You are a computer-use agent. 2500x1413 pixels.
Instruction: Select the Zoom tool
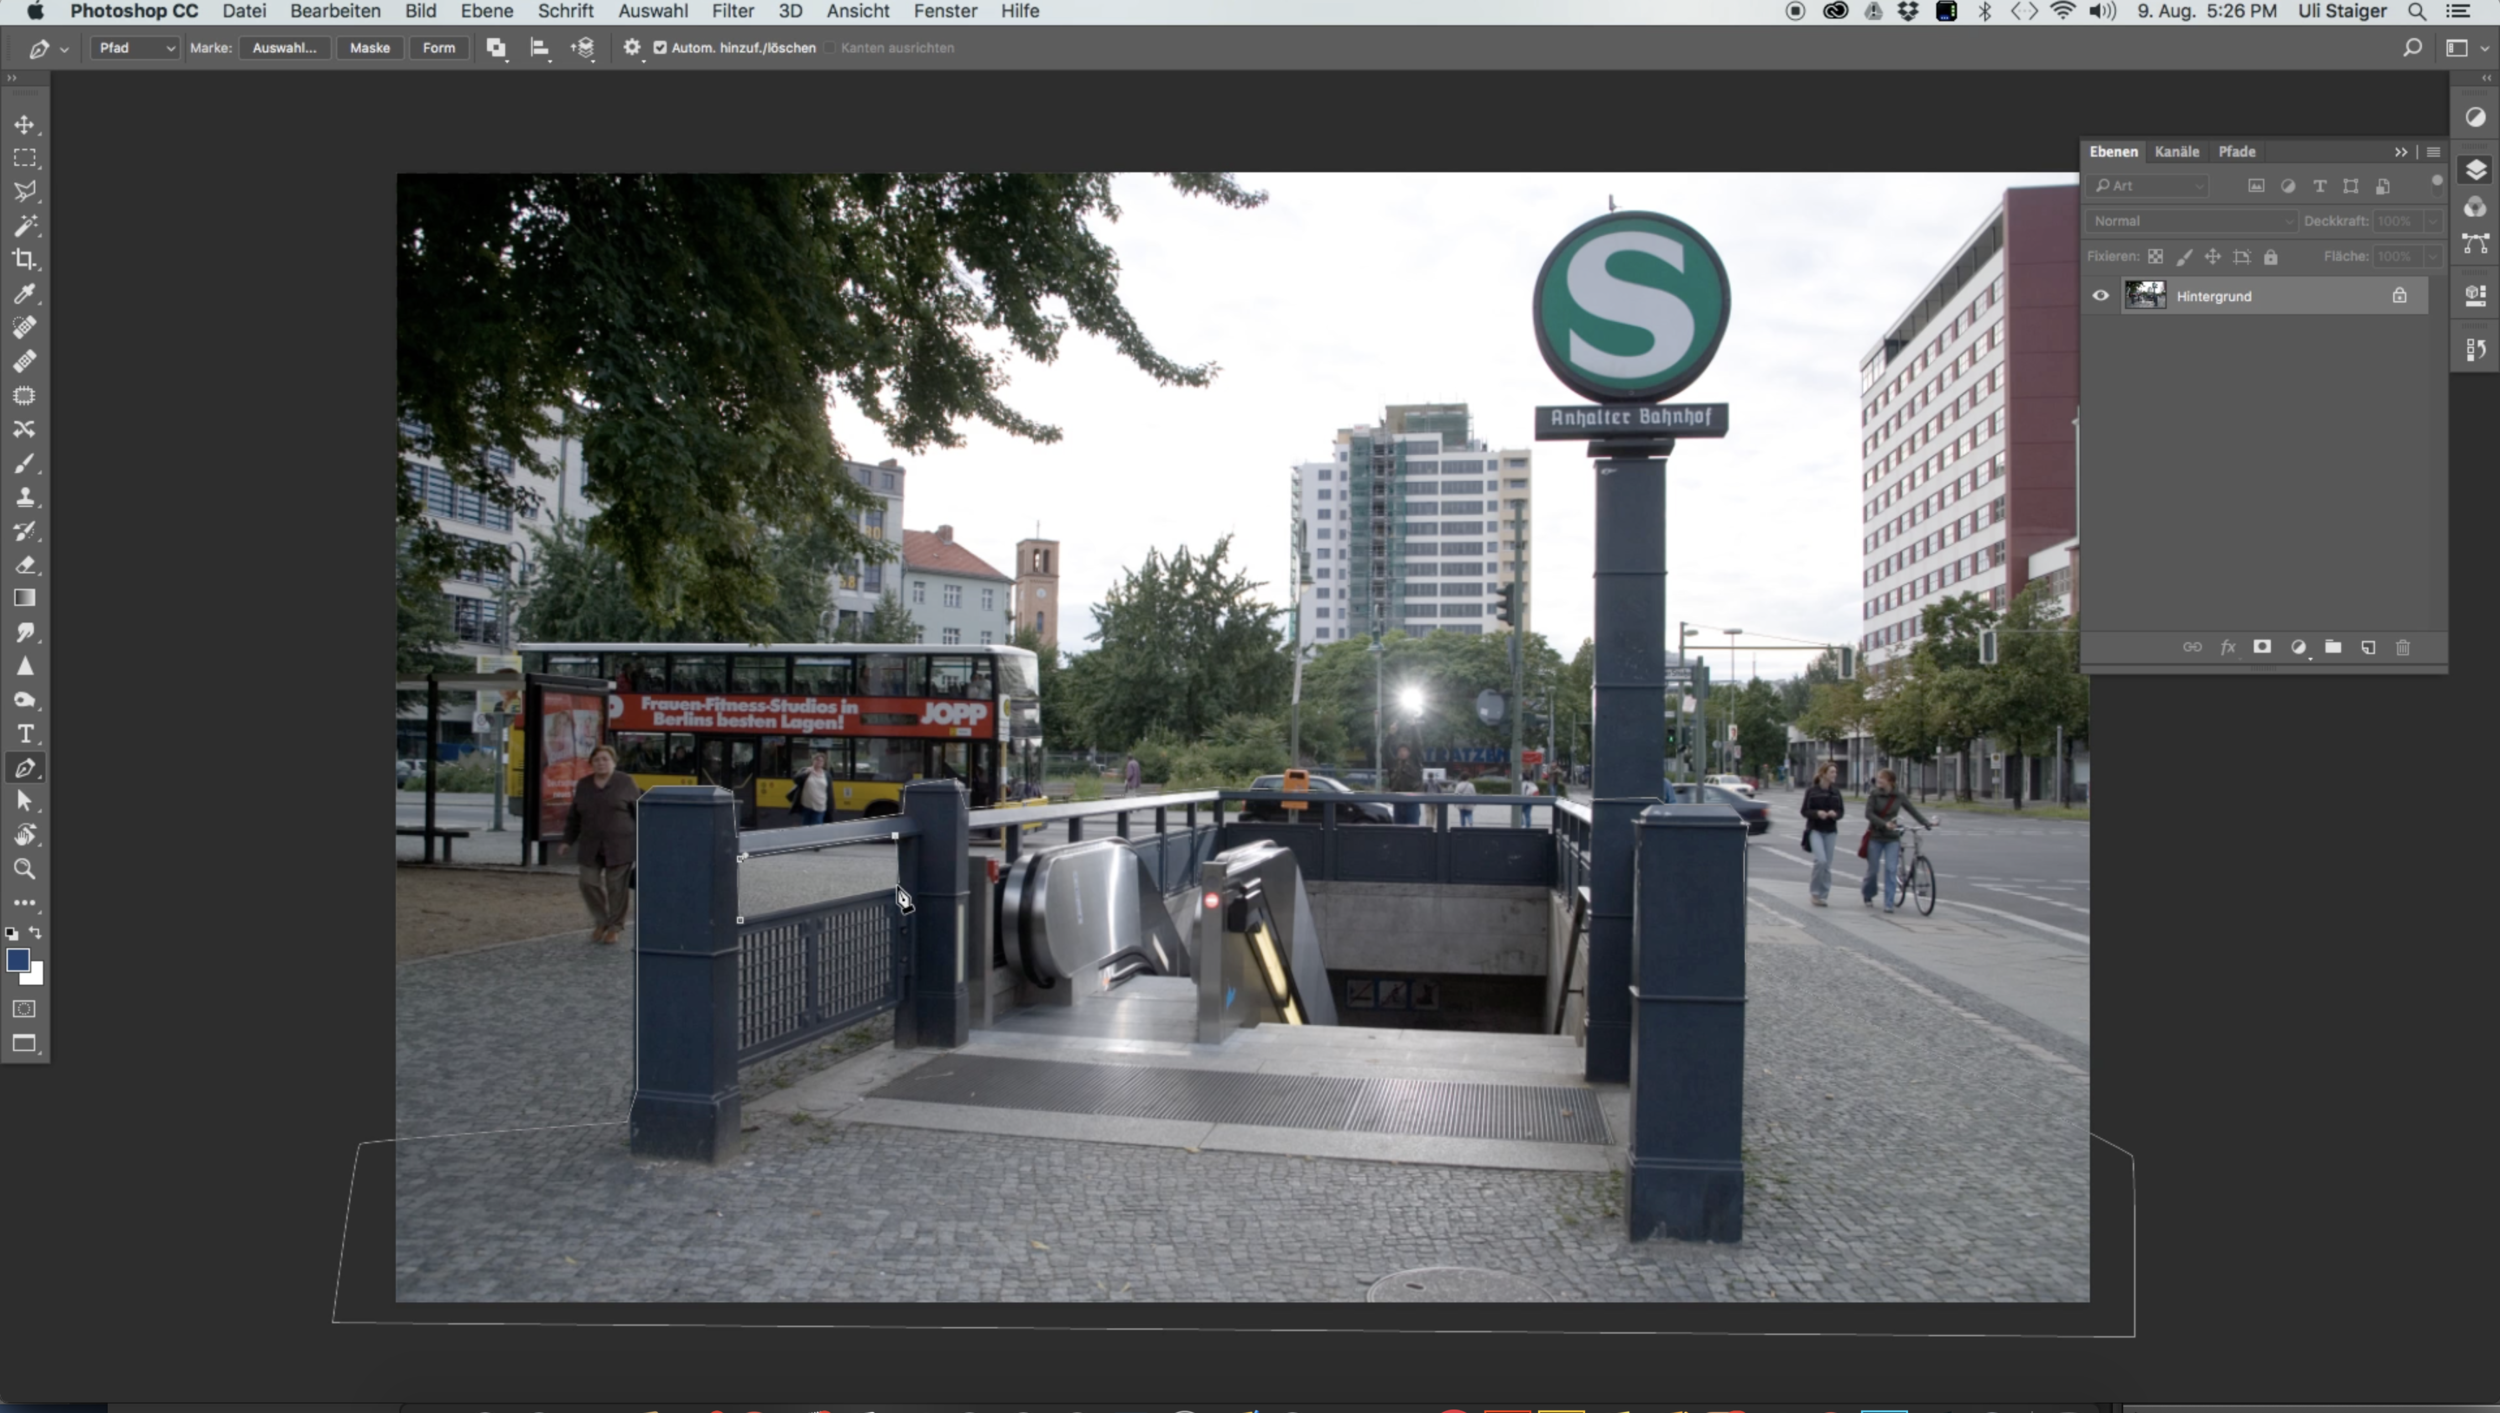pyautogui.click(x=25, y=869)
